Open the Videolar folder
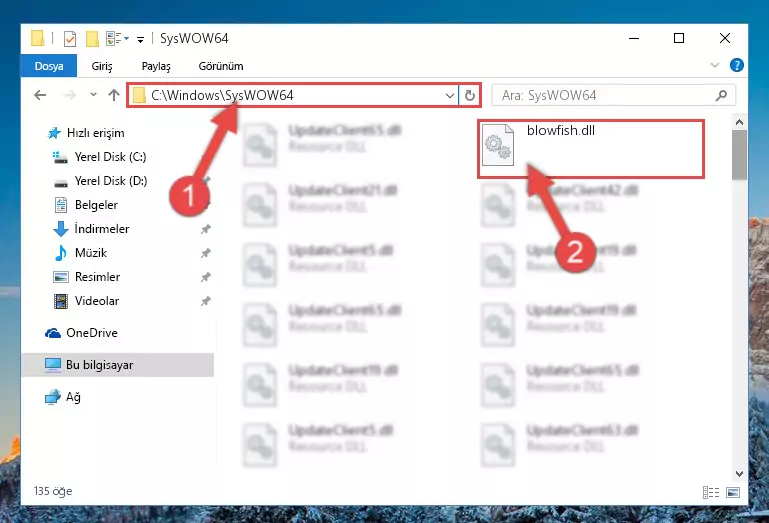The height and width of the screenshot is (523, 769). 86,301
